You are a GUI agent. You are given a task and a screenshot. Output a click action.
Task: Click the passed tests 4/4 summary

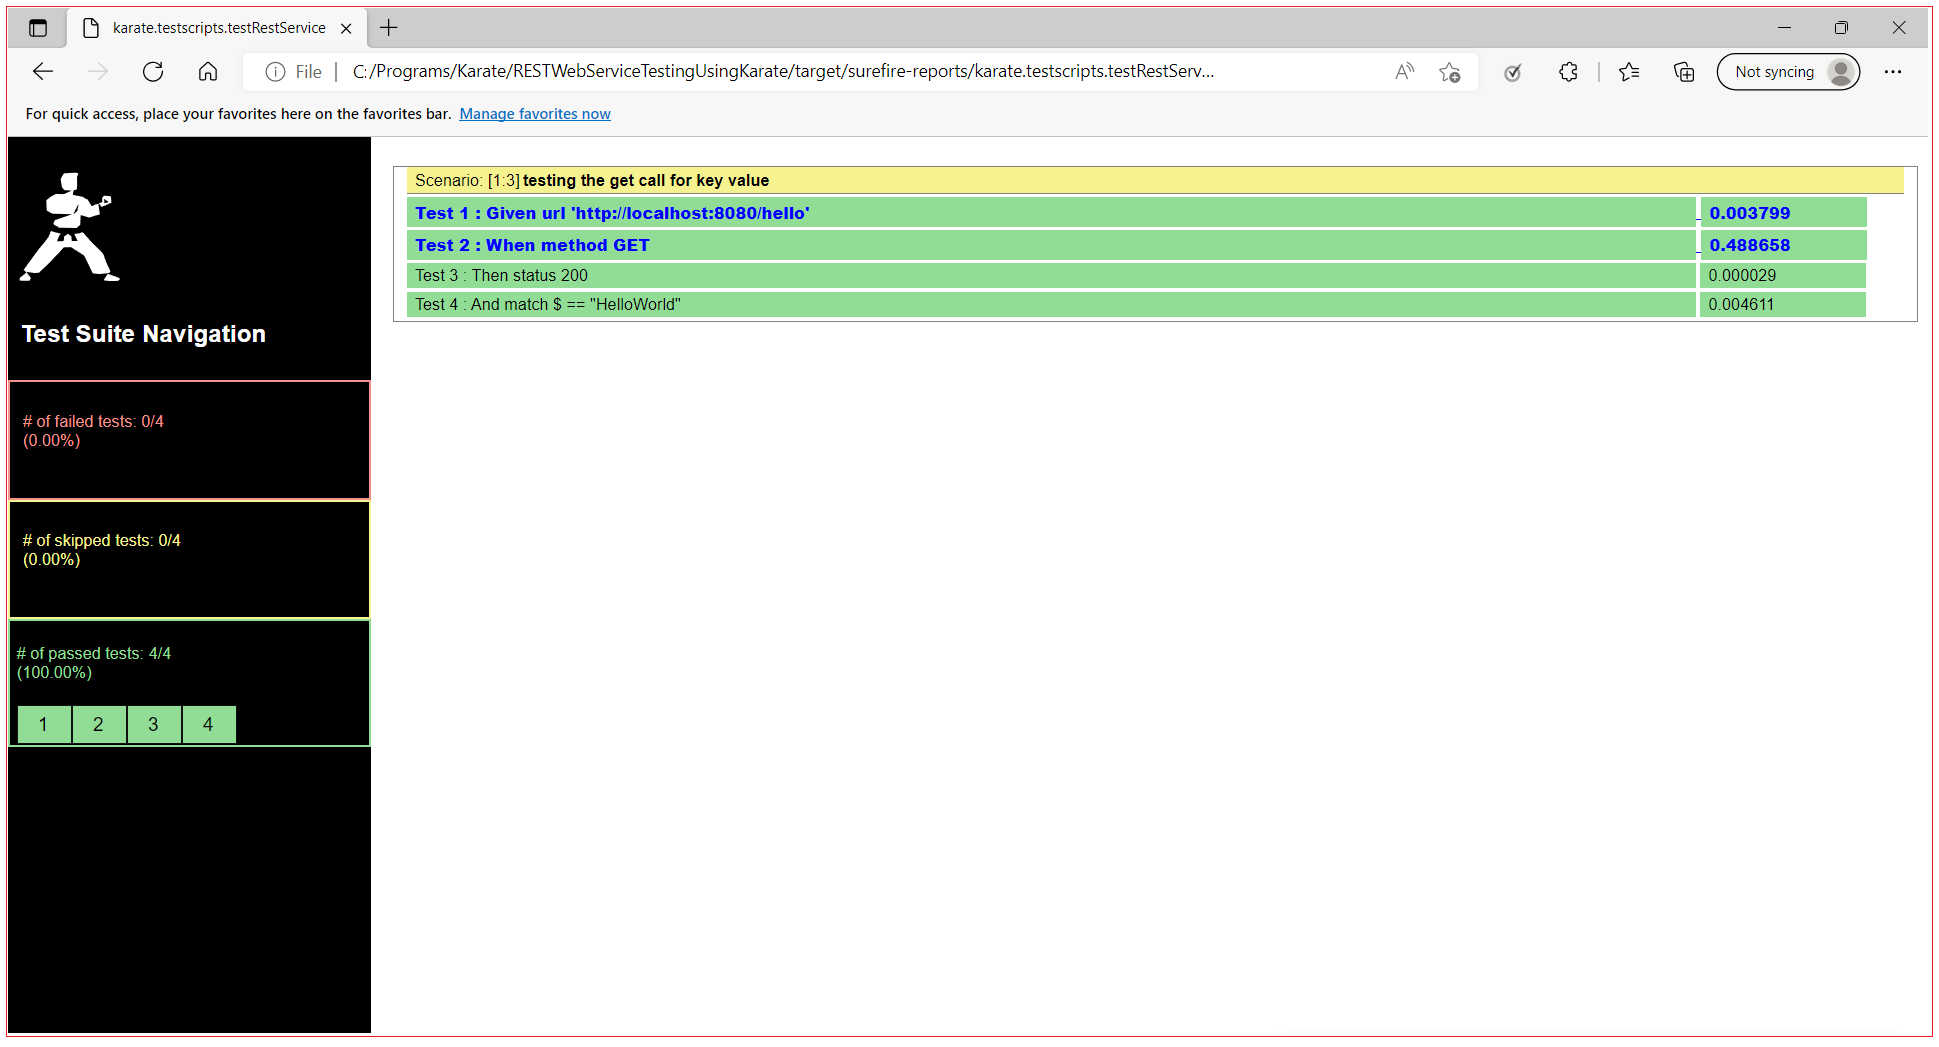pos(93,663)
